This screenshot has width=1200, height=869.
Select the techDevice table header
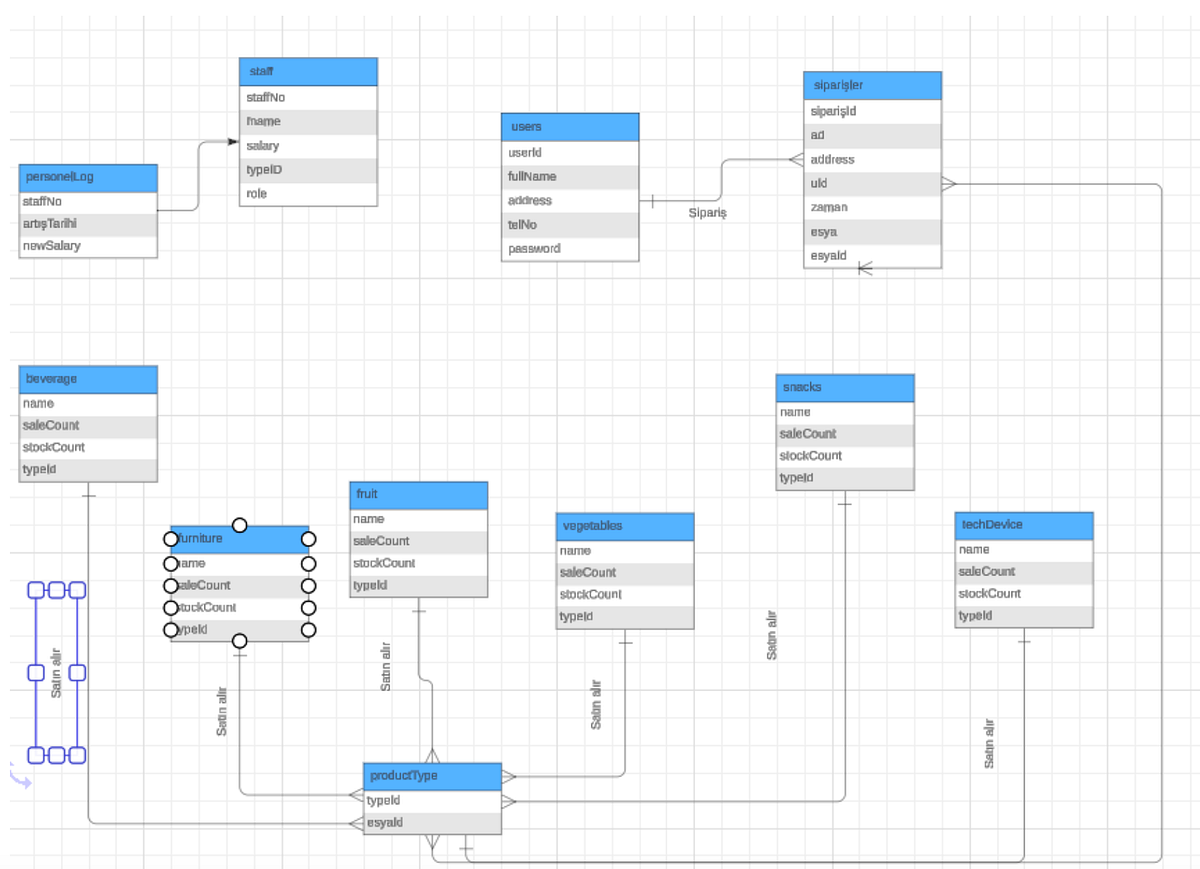point(1022,526)
